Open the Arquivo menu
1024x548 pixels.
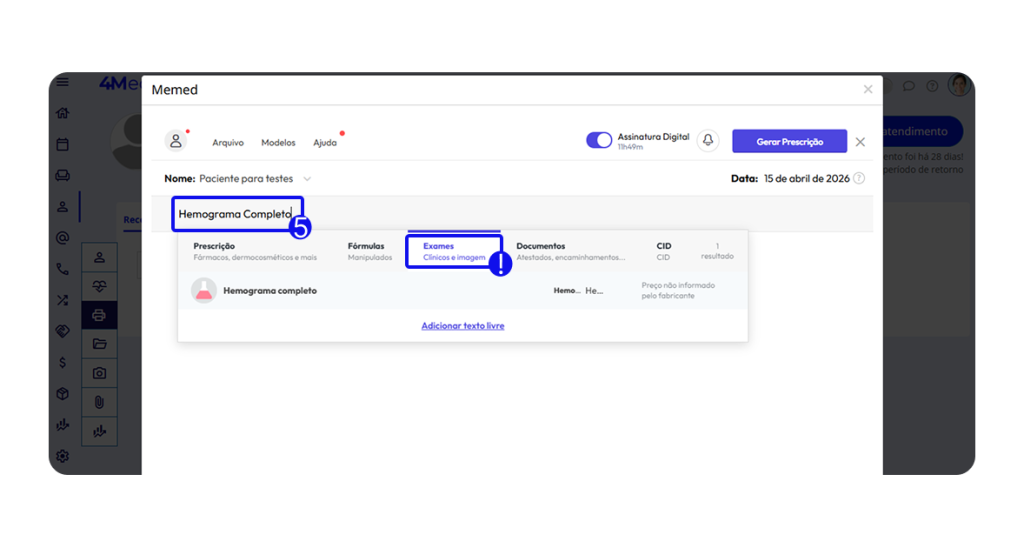[228, 143]
